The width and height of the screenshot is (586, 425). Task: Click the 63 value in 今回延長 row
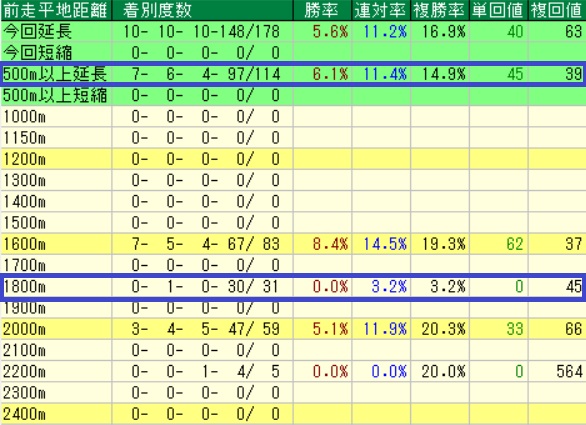pyautogui.click(x=574, y=31)
